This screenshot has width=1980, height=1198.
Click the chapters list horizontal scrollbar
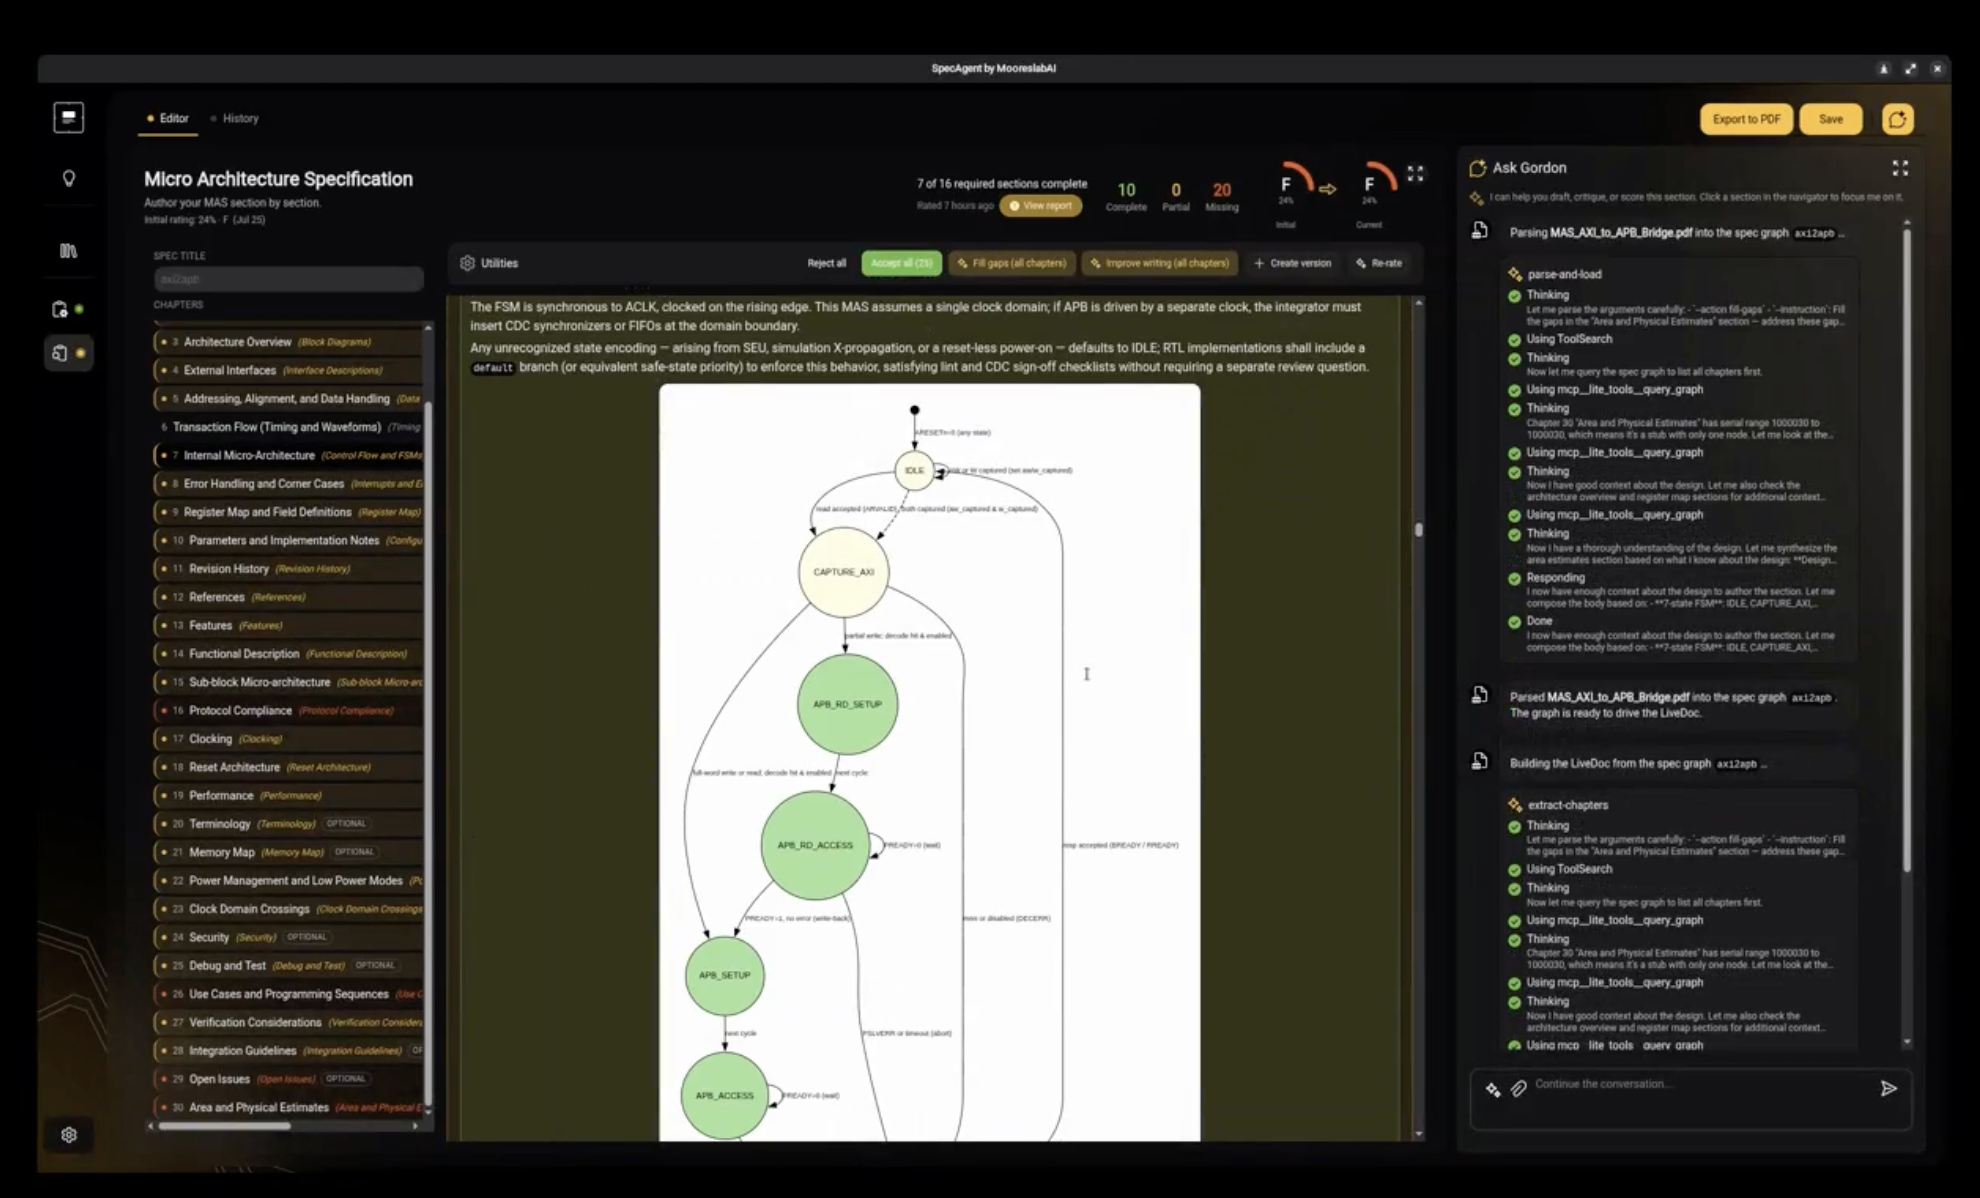tap(225, 1126)
